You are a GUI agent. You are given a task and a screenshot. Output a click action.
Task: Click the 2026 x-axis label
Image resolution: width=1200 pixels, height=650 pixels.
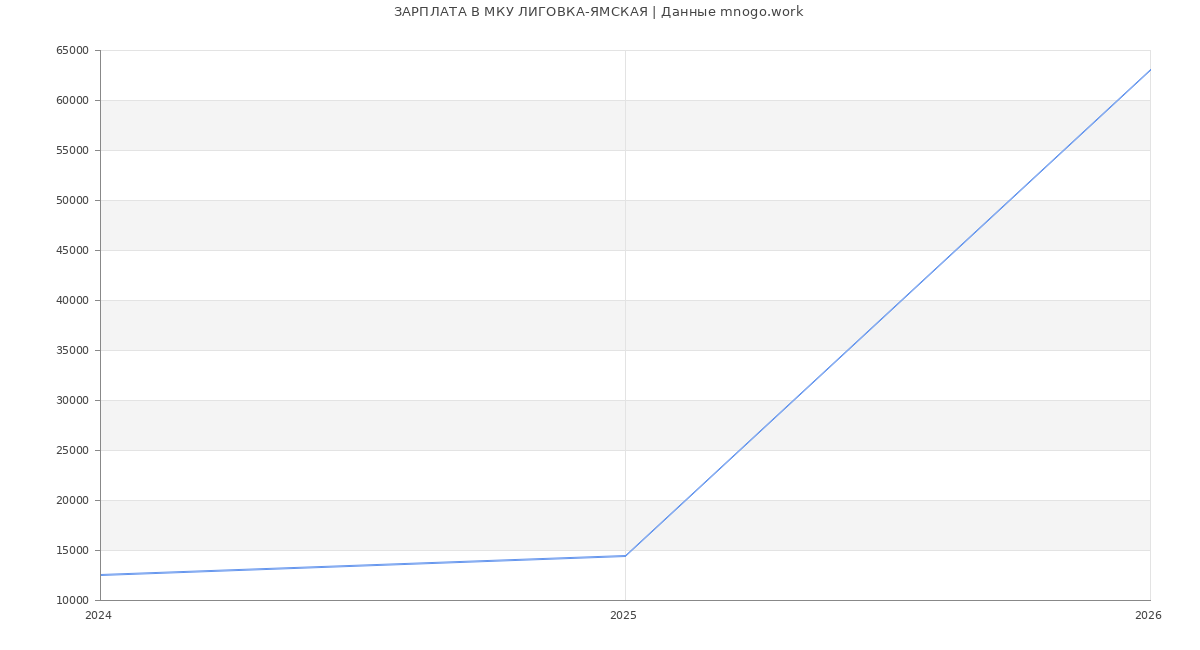1148,616
